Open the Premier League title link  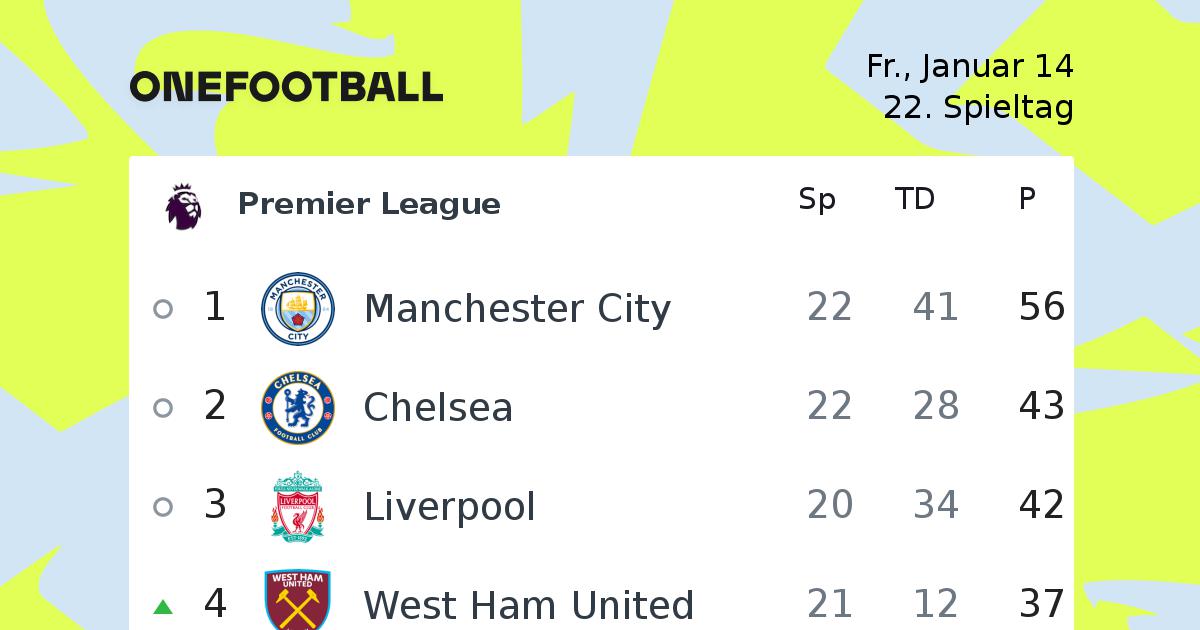[369, 204]
